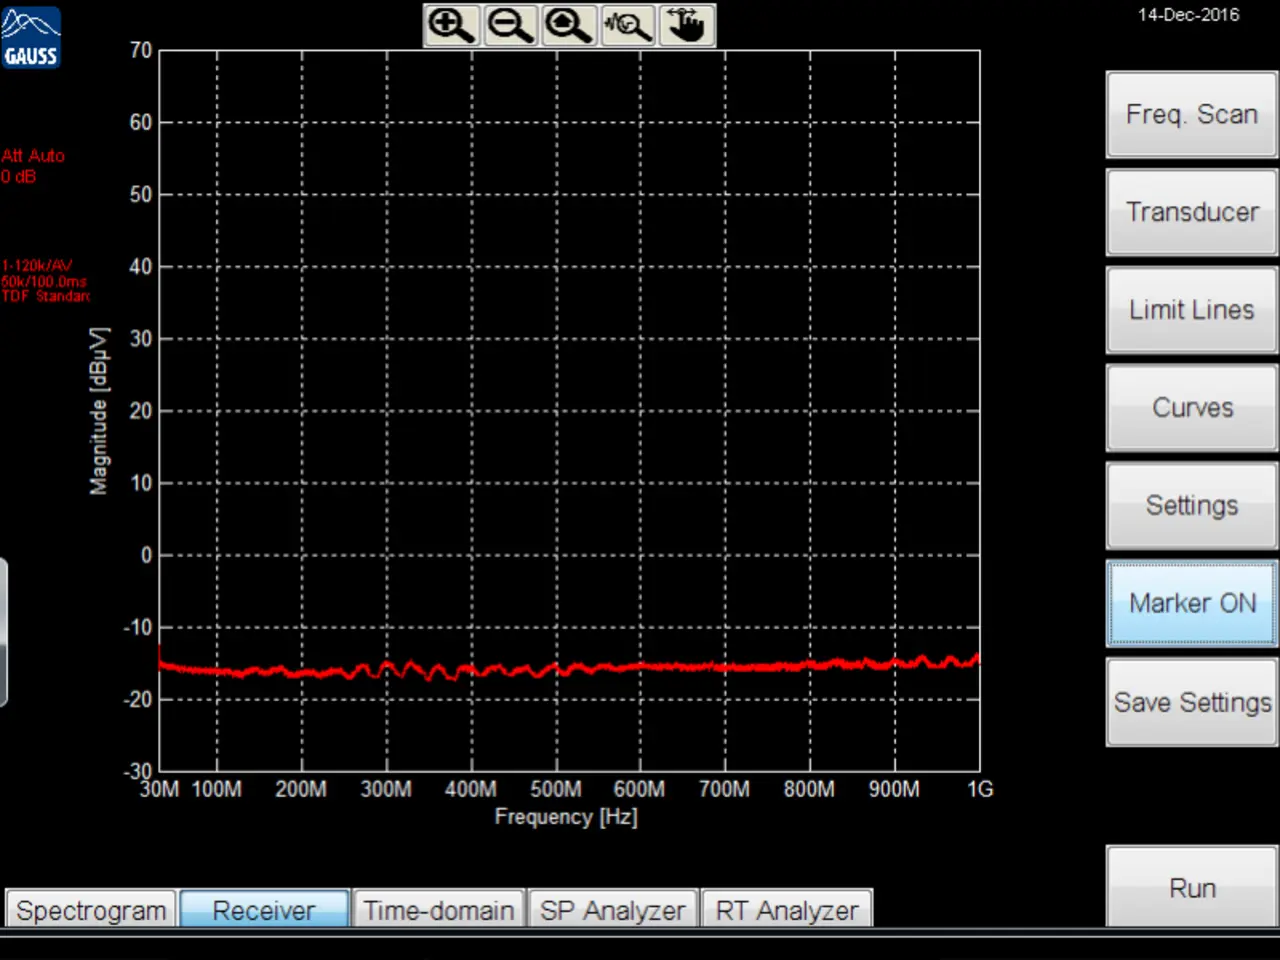Viewport: 1280px width, 960px height.
Task: Select the signal zoom magnifier tool
Action: click(628, 25)
